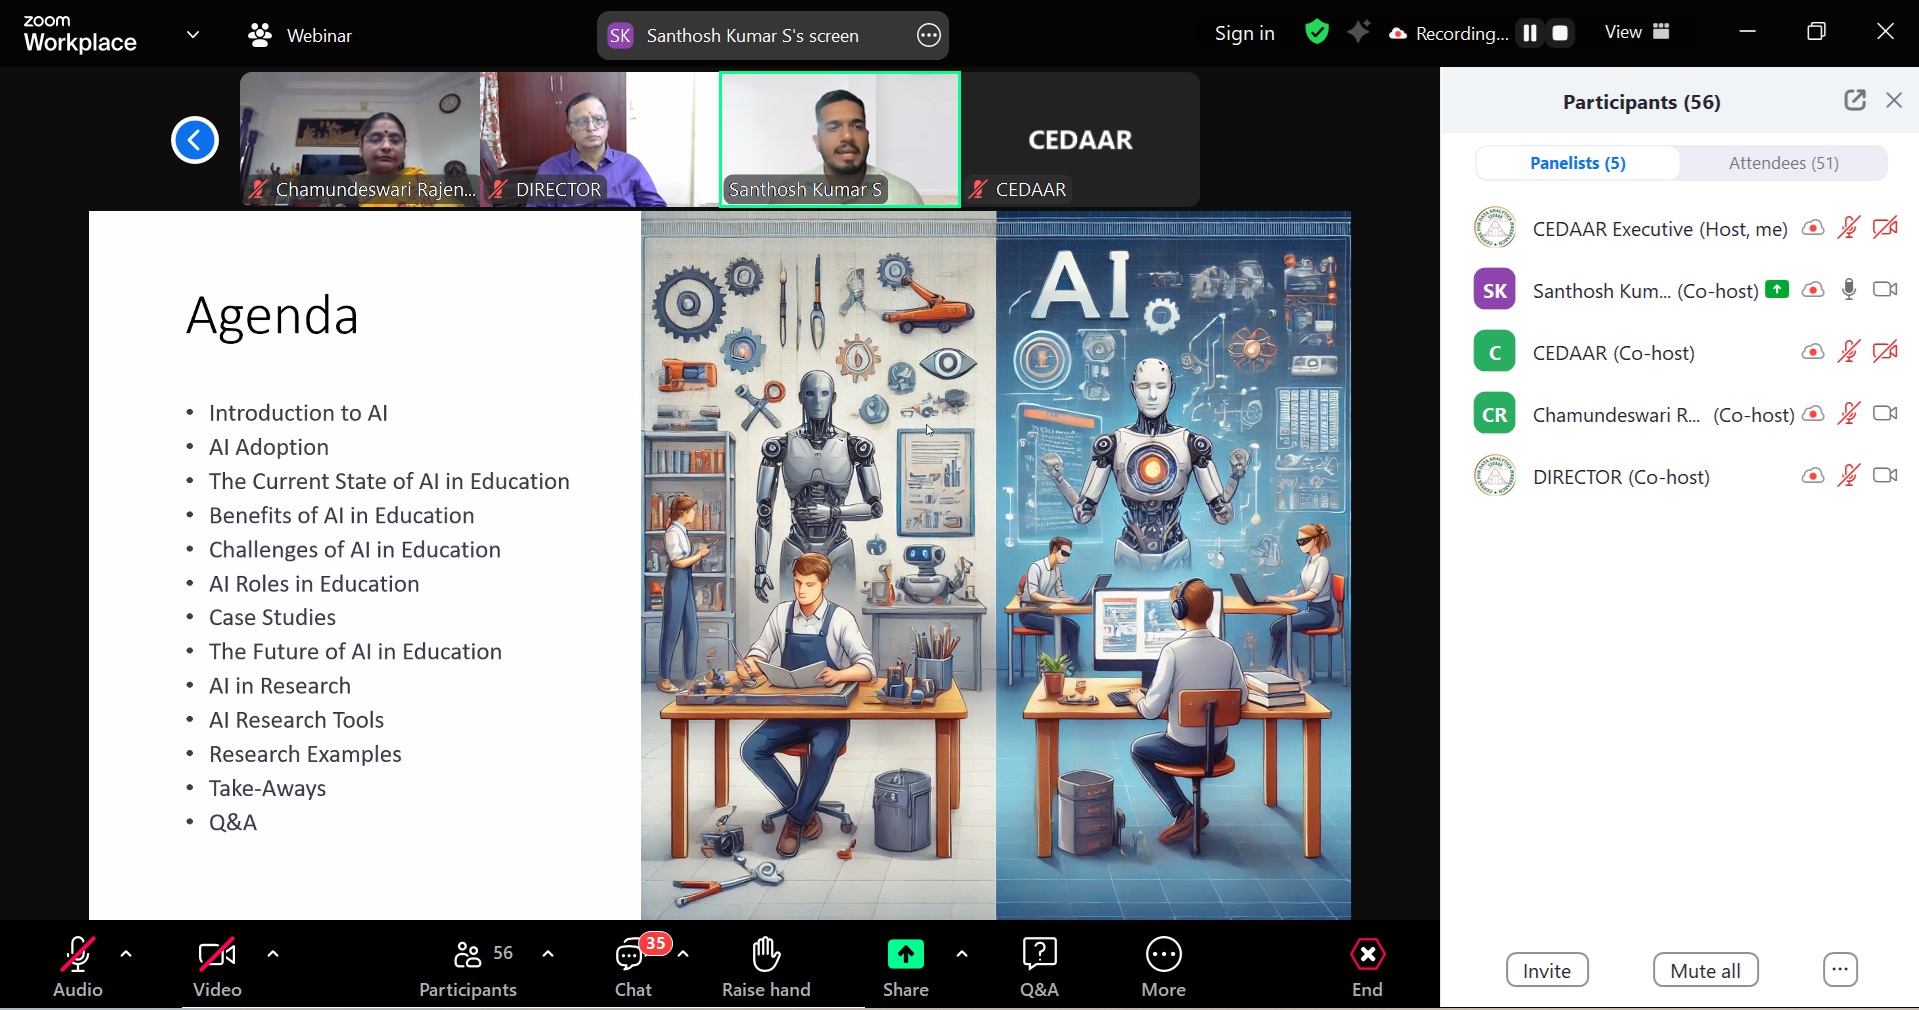Open the Raise hand control
The height and width of the screenshot is (1010, 1919).
[766, 967]
